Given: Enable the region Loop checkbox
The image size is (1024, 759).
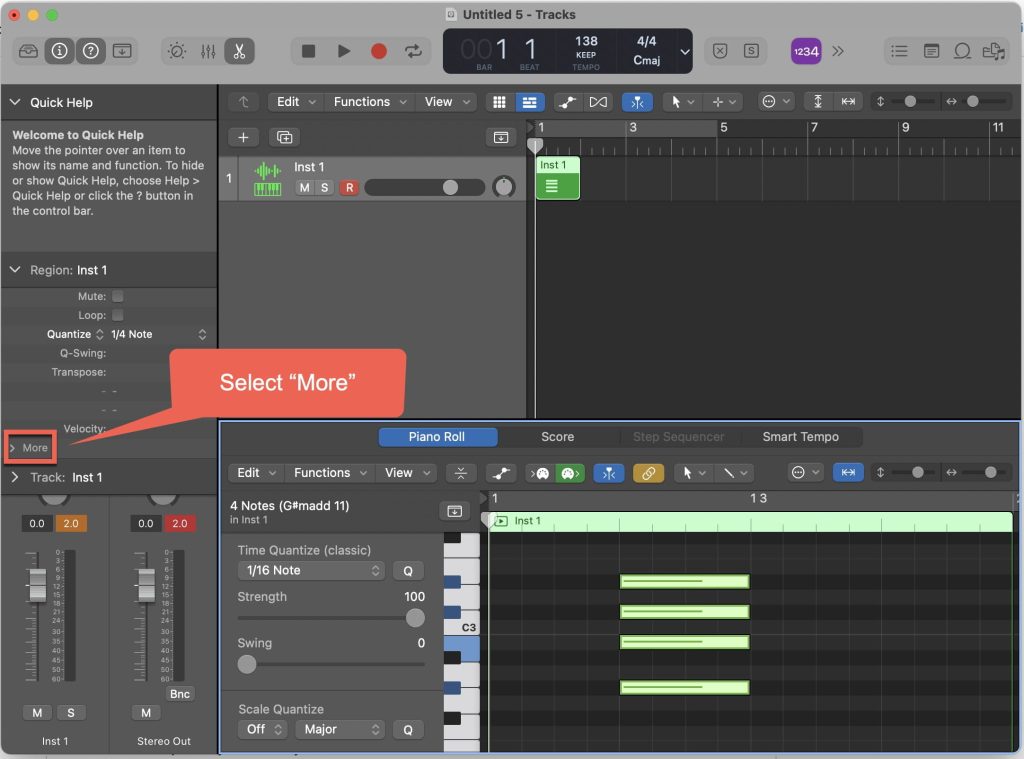Looking at the screenshot, I should tap(117, 315).
